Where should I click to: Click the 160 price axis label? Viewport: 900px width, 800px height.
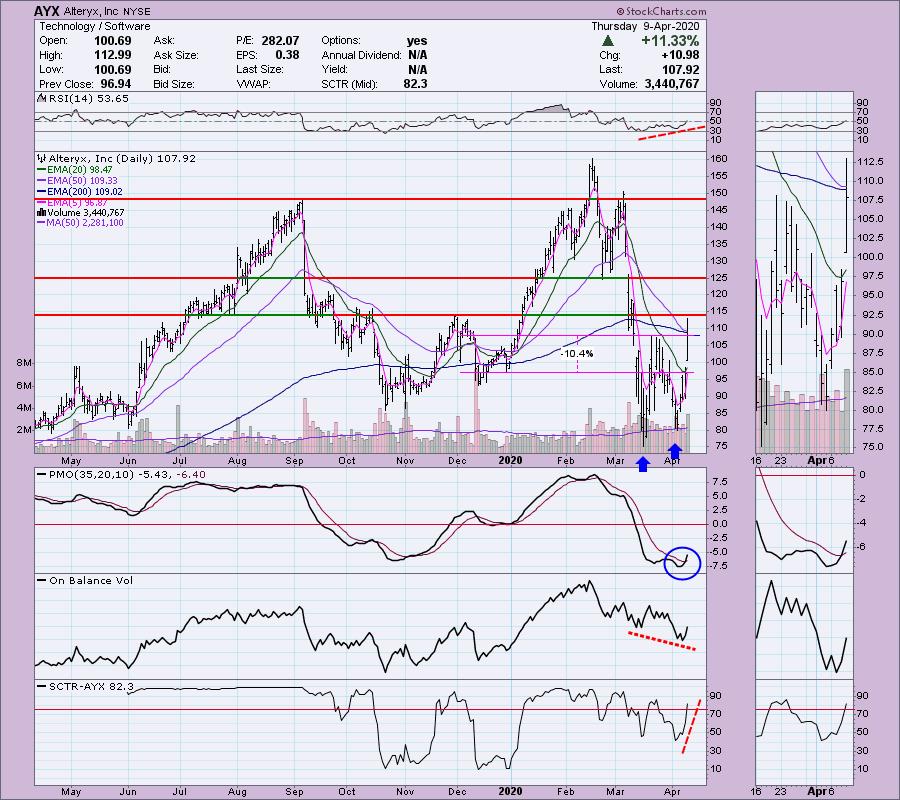click(x=719, y=159)
